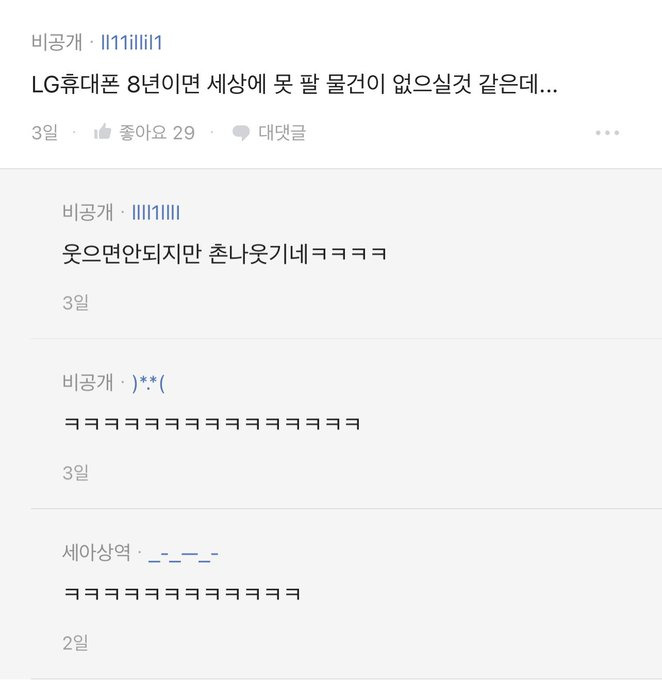This screenshot has width=662, height=680.
Task: Click the 2일 timestamp on last reply
Action: pyautogui.click(x=75, y=643)
